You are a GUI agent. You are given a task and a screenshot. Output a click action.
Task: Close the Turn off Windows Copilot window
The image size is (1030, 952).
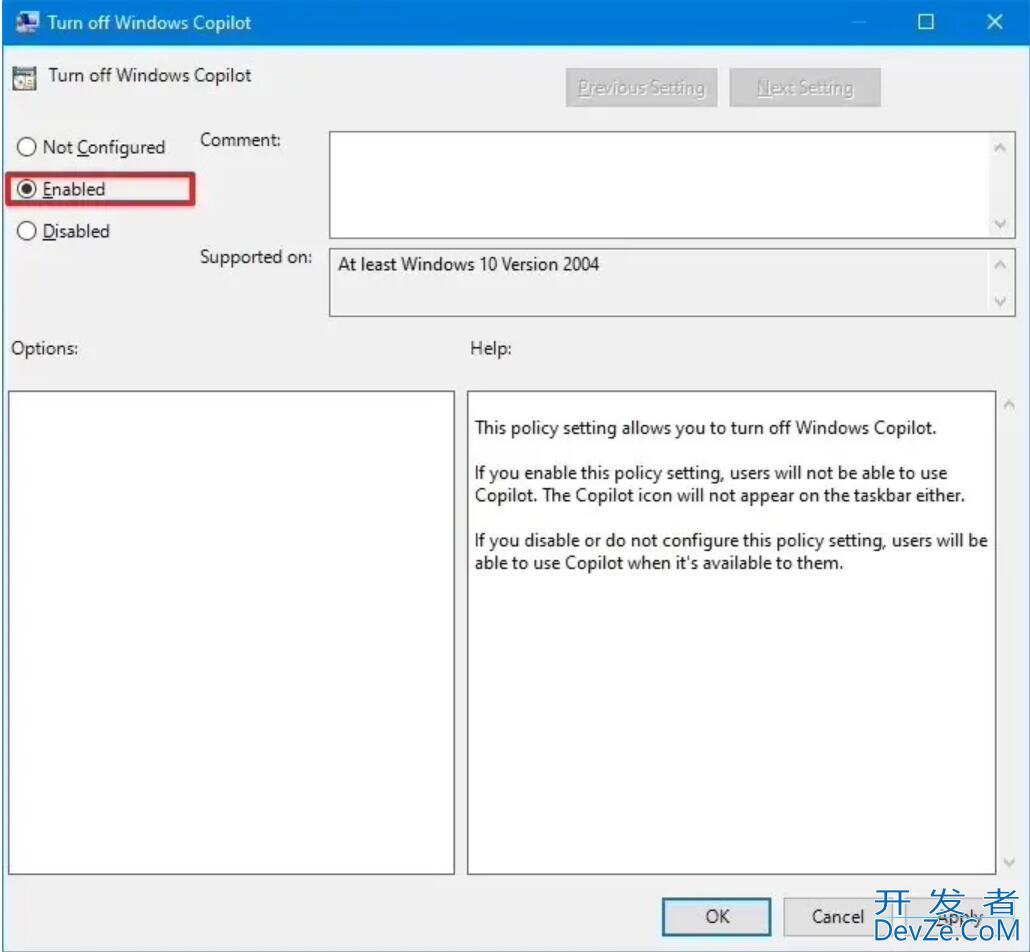pyautogui.click(x=995, y=22)
